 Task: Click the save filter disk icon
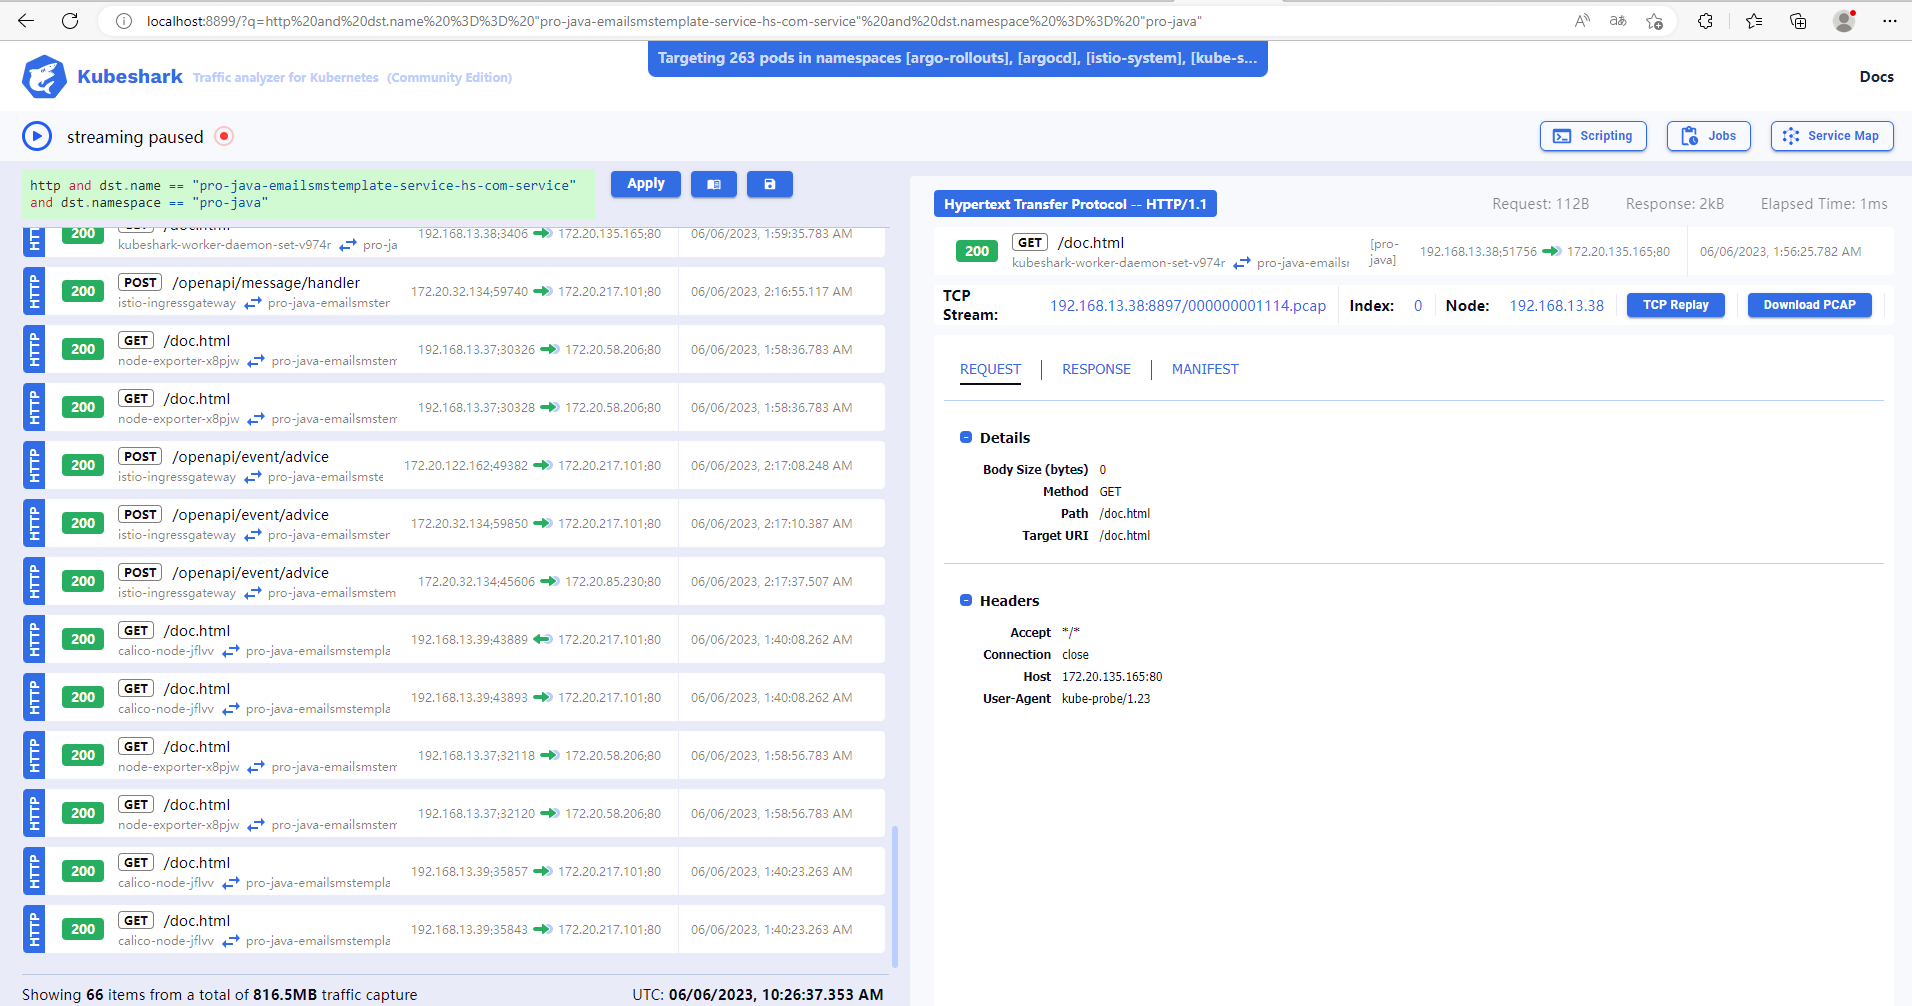769,184
